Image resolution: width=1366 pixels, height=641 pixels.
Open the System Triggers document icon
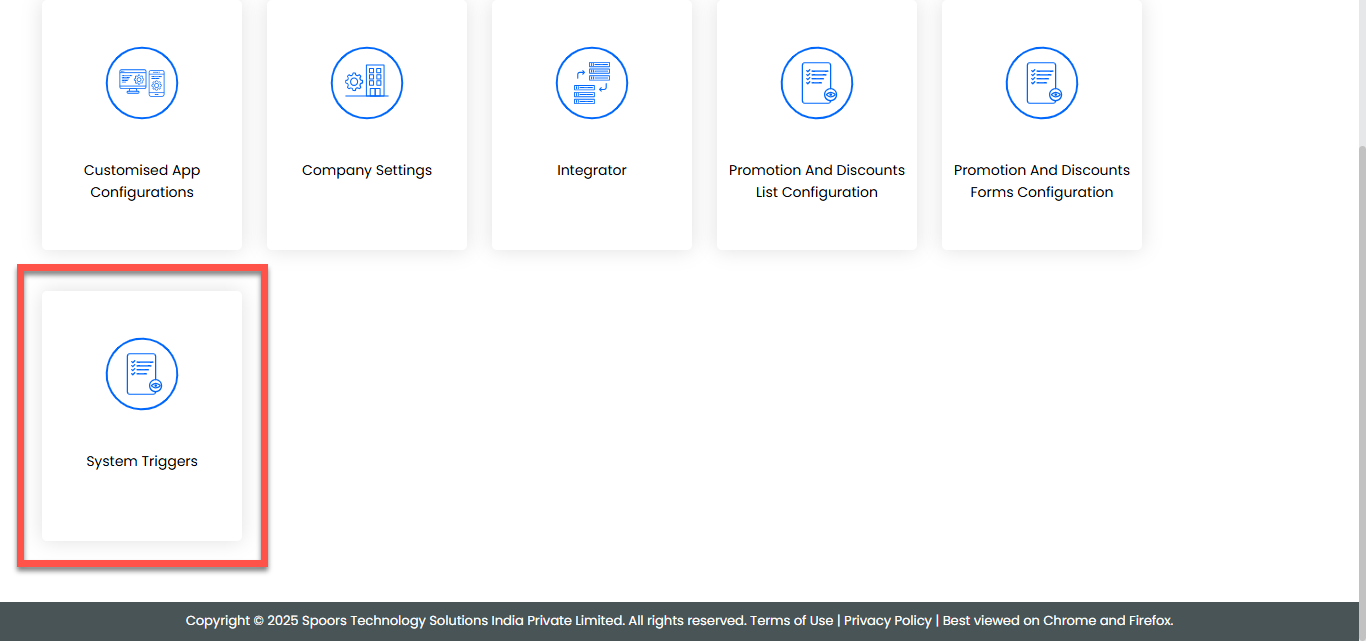[x=142, y=374]
